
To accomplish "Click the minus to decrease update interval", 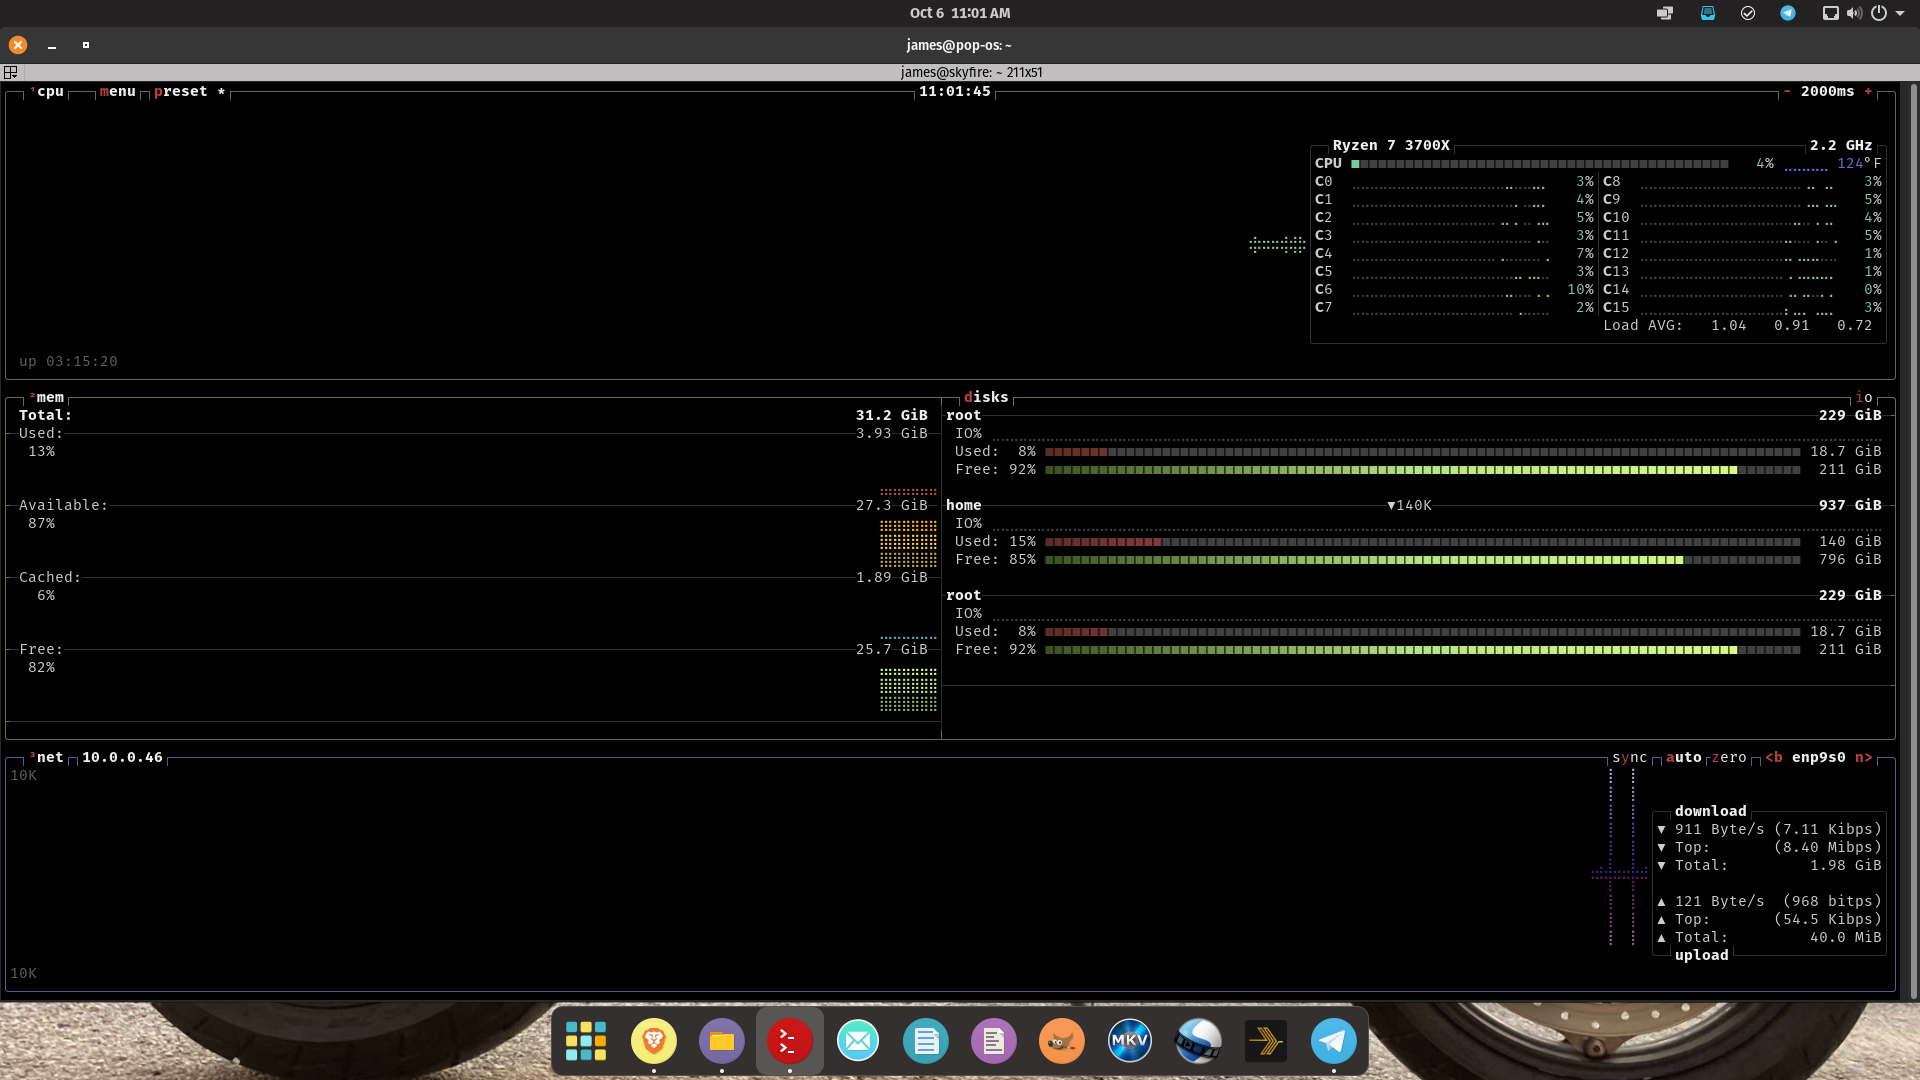I will pos(1787,91).
